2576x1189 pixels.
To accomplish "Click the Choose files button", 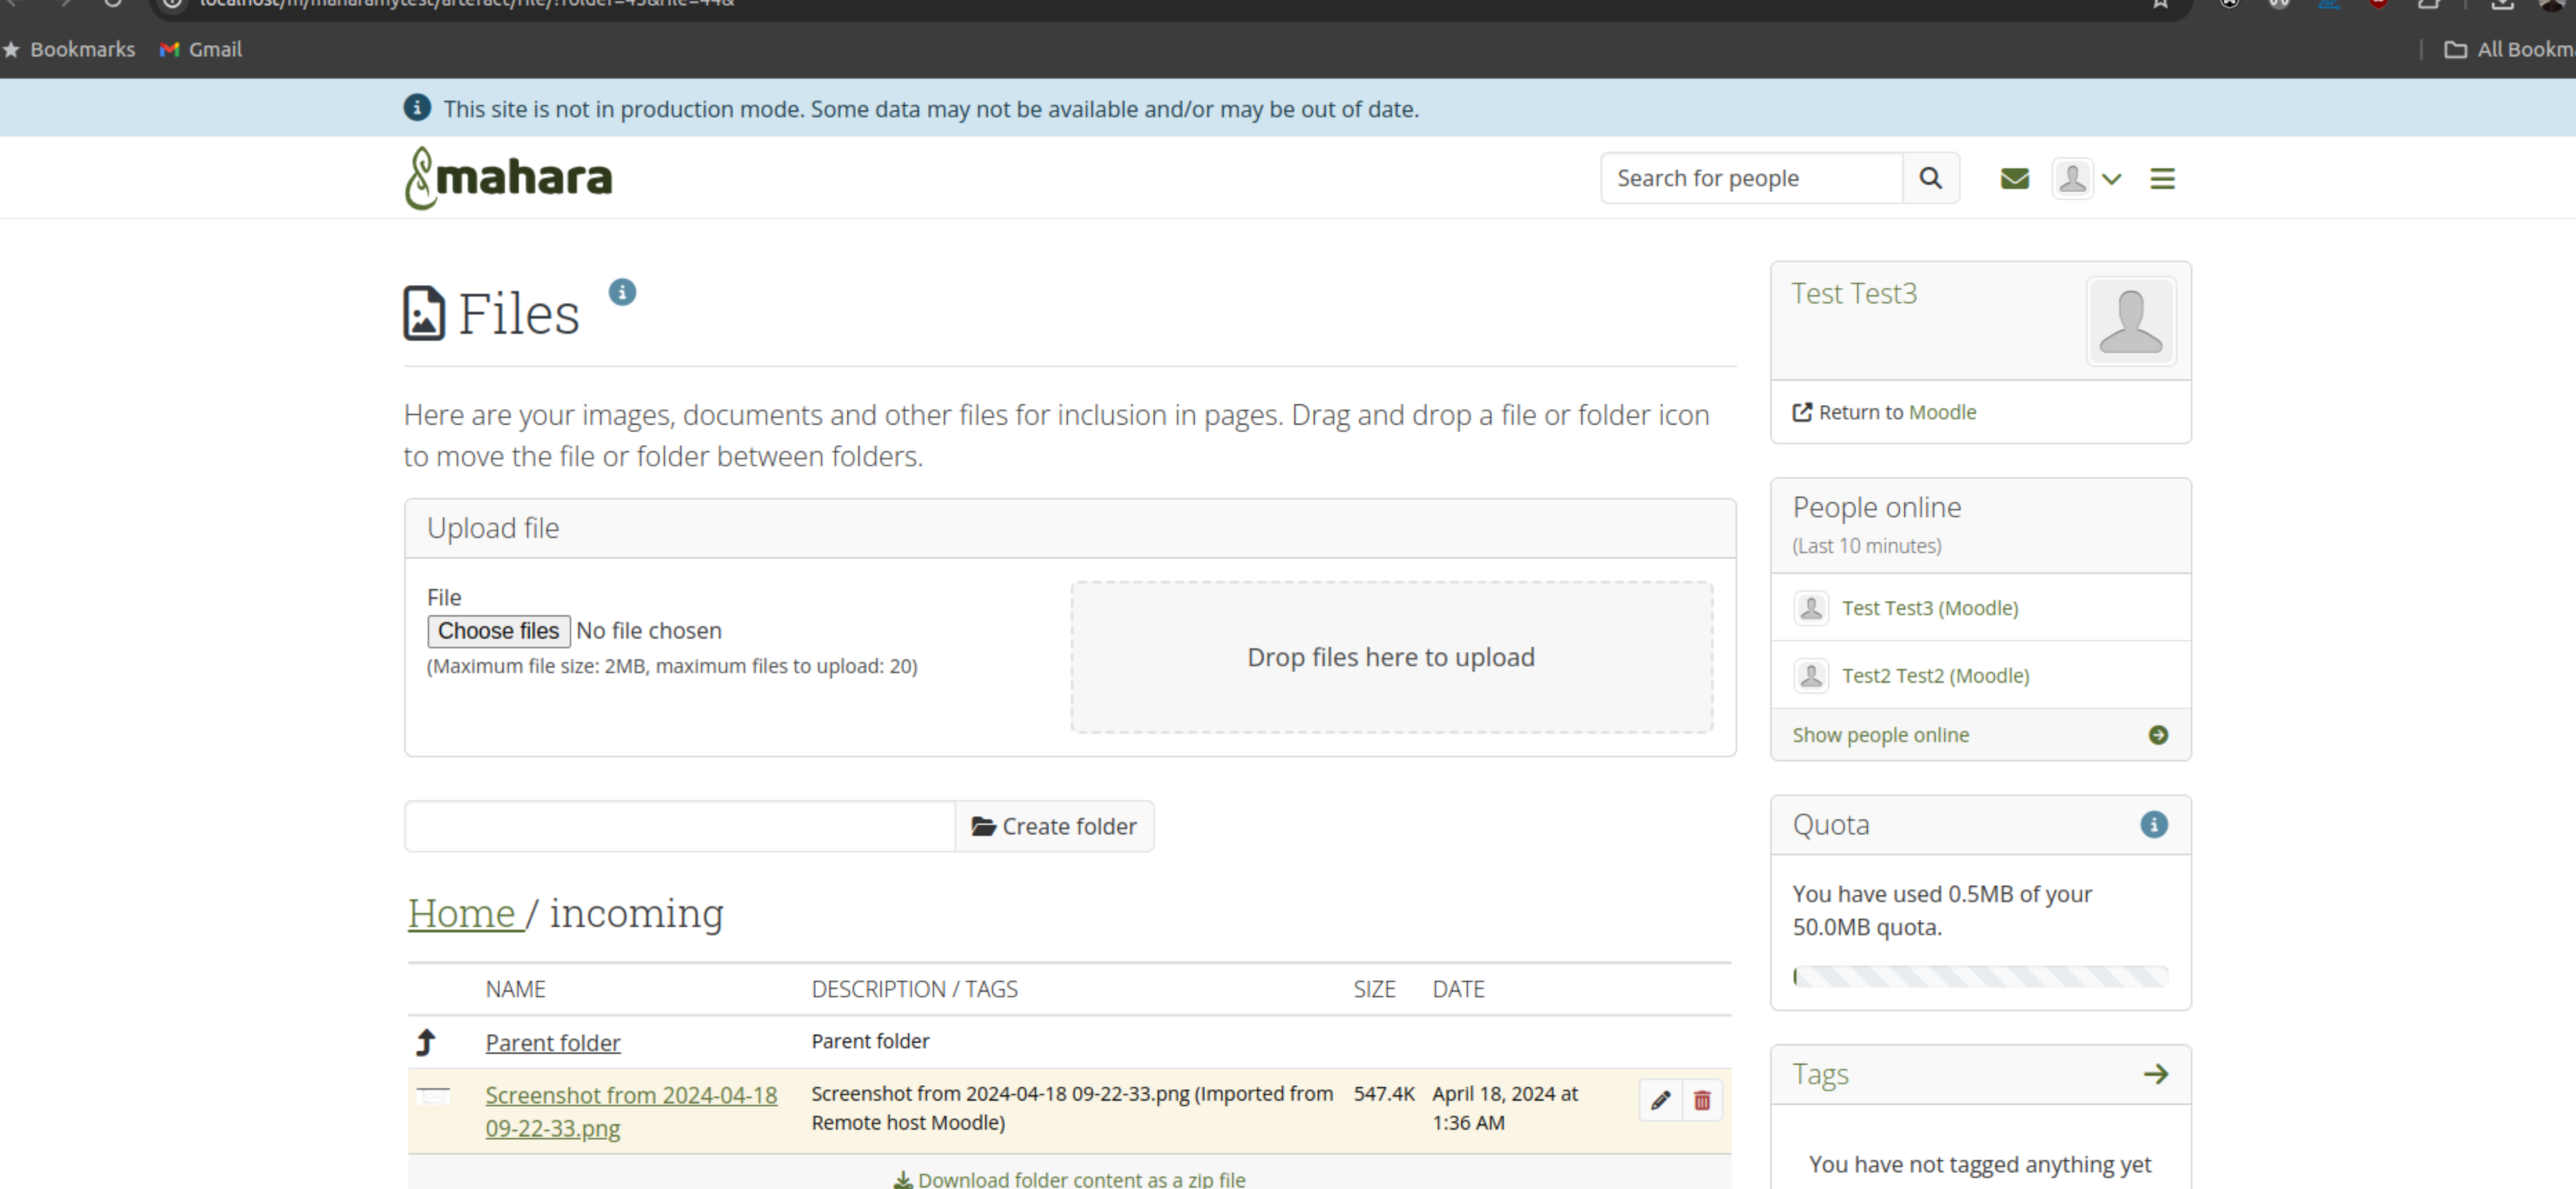I will click(498, 631).
